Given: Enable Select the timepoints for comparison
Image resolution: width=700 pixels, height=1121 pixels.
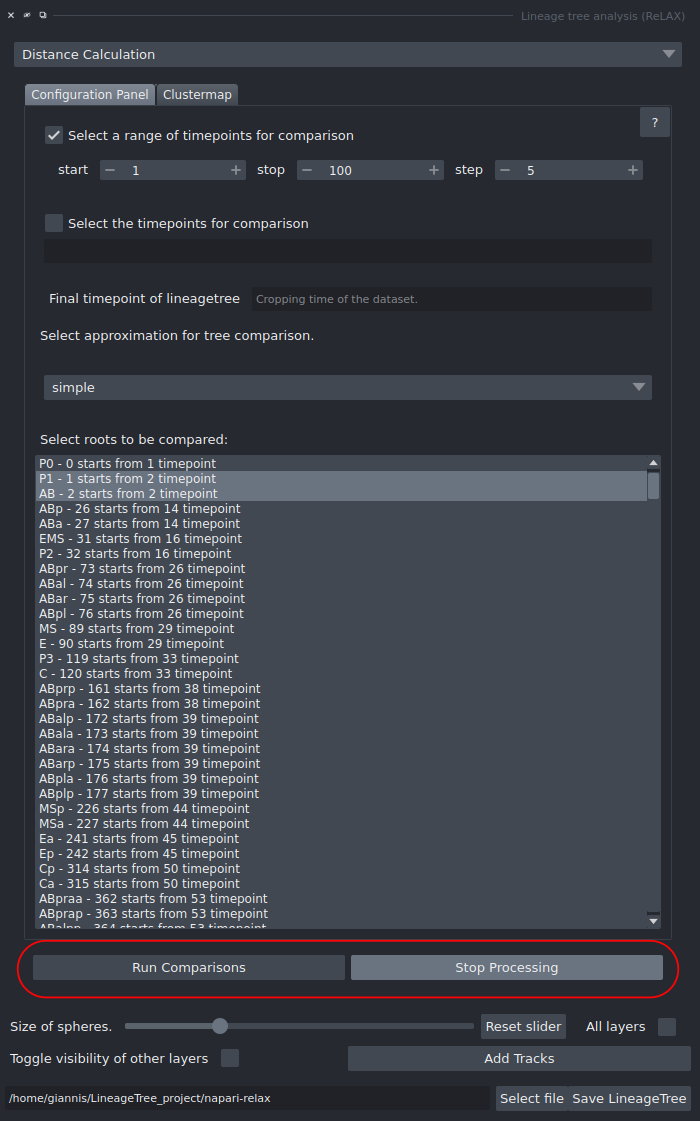Looking at the screenshot, I should (x=53, y=222).
